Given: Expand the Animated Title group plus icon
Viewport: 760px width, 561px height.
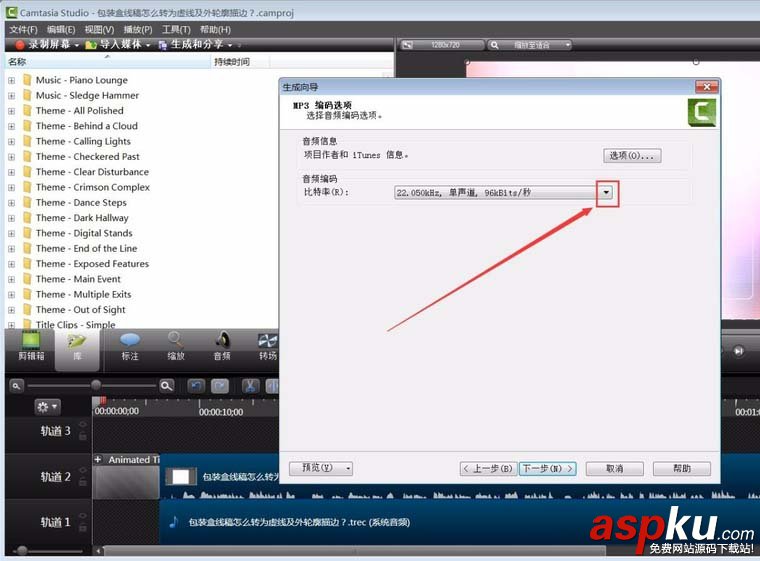Looking at the screenshot, I should point(98,459).
